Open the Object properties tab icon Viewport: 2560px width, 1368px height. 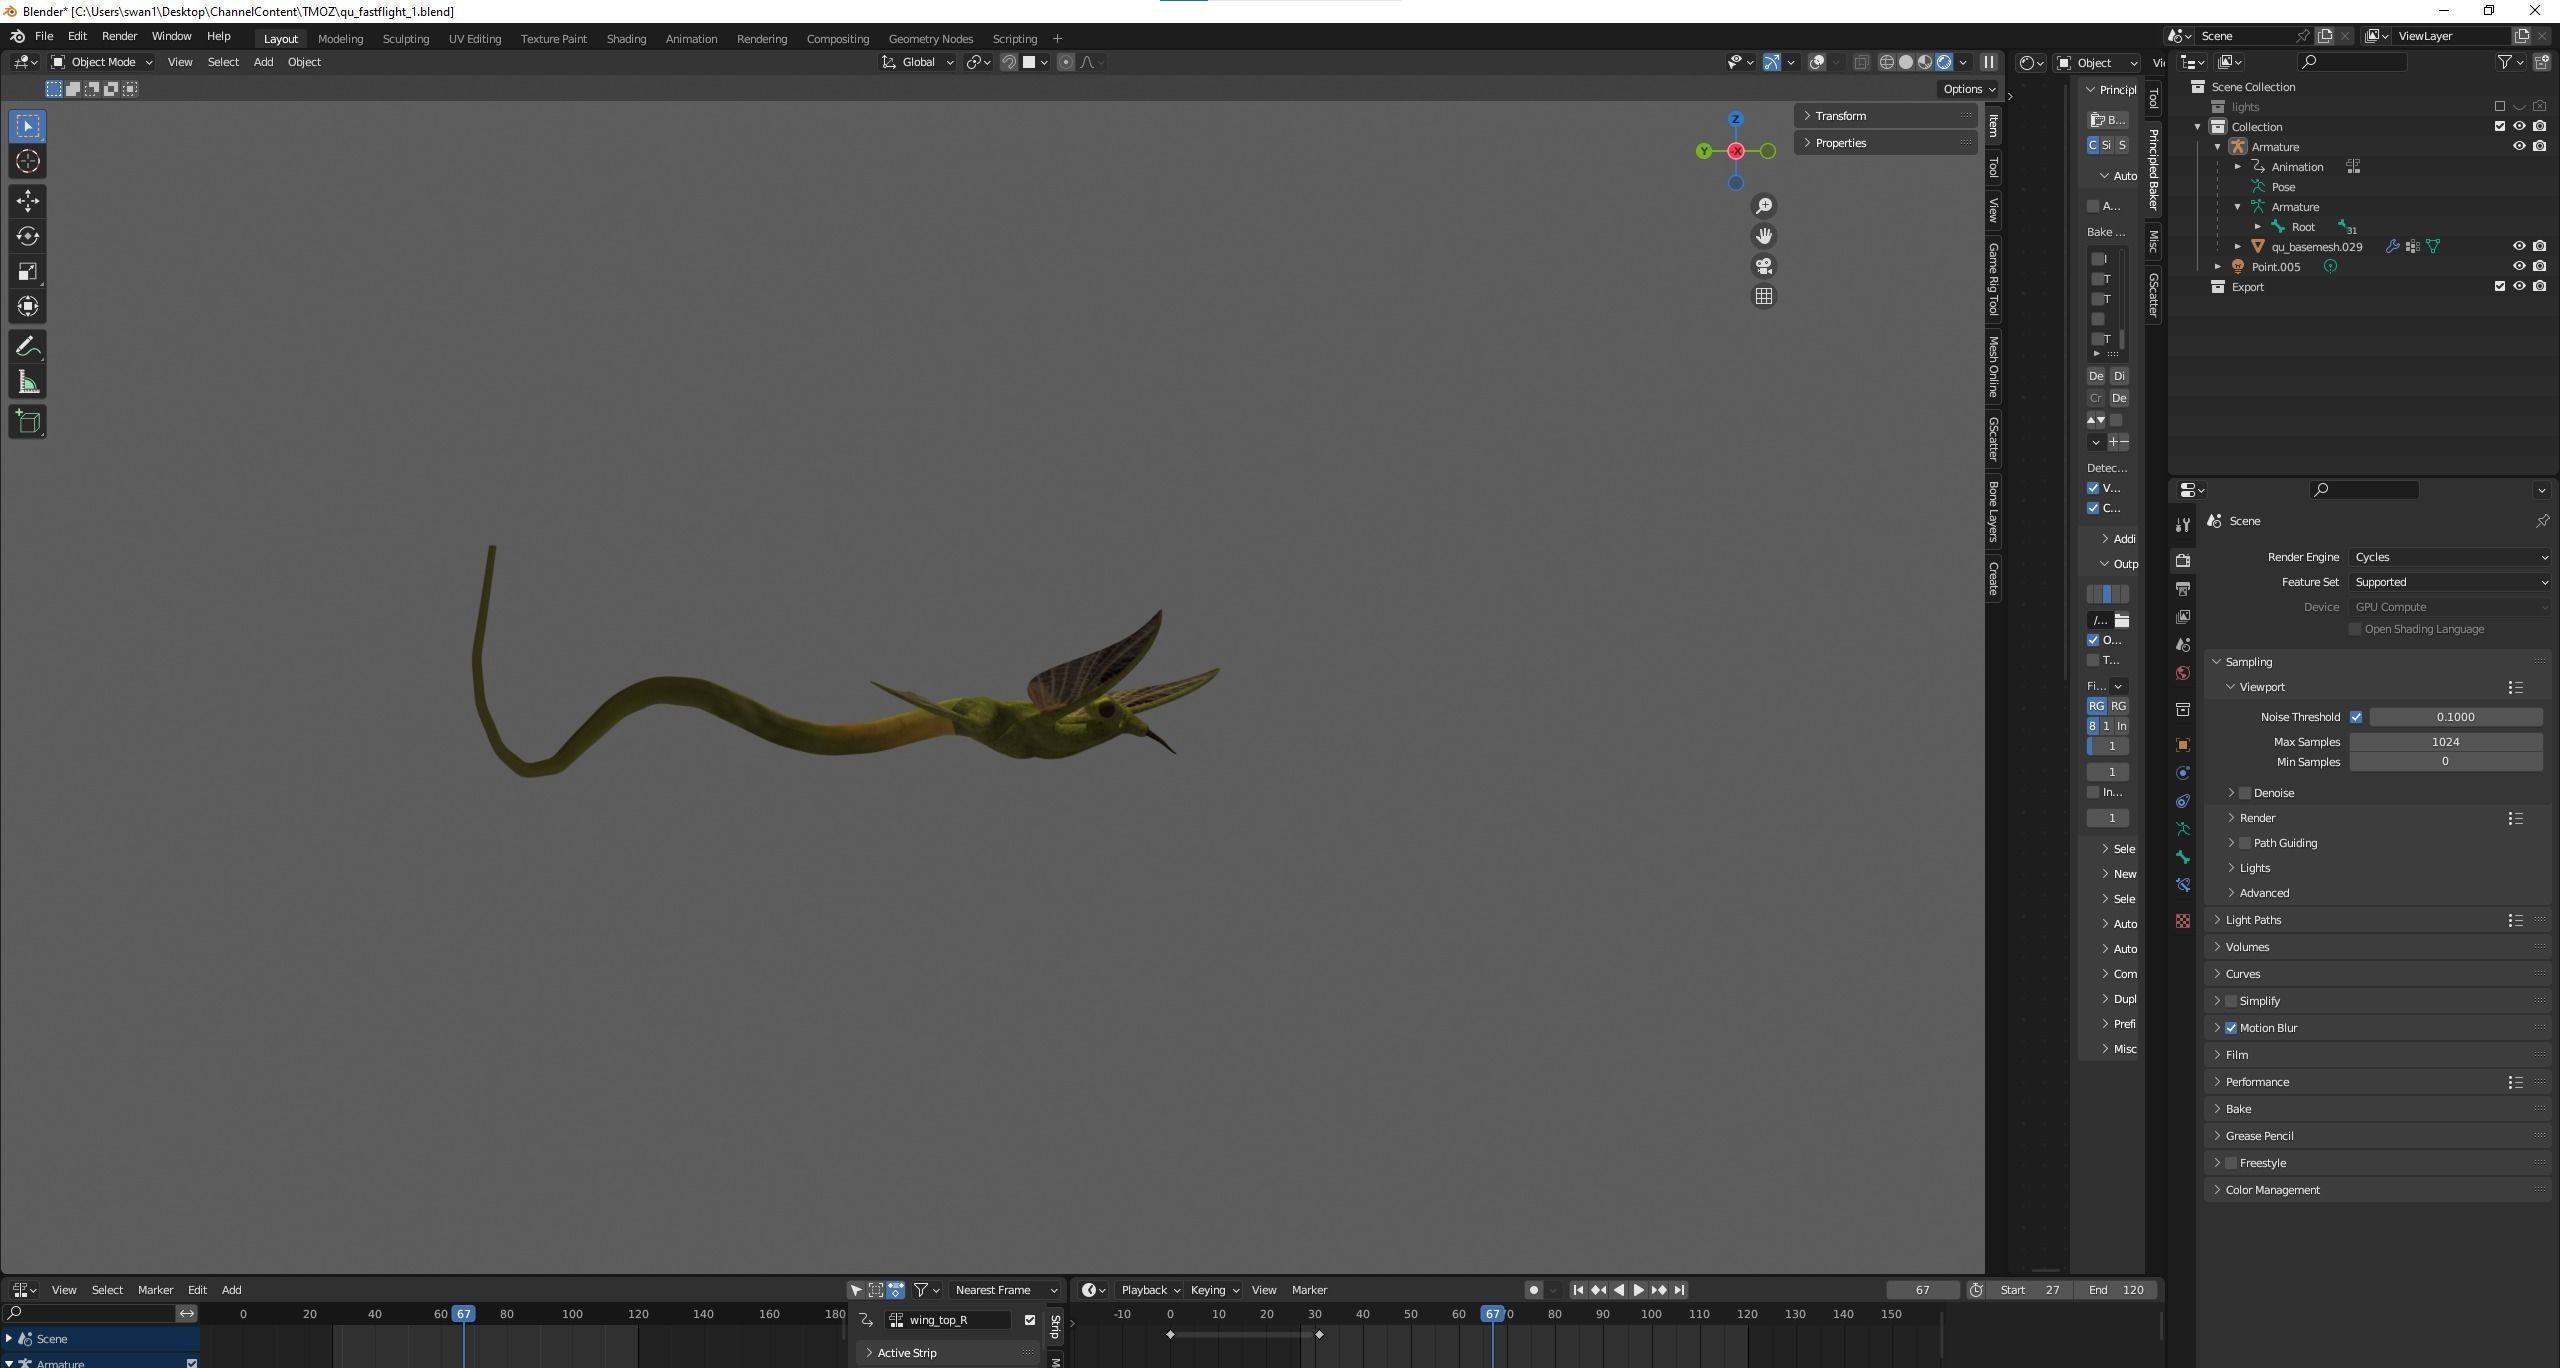click(2183, 745)
